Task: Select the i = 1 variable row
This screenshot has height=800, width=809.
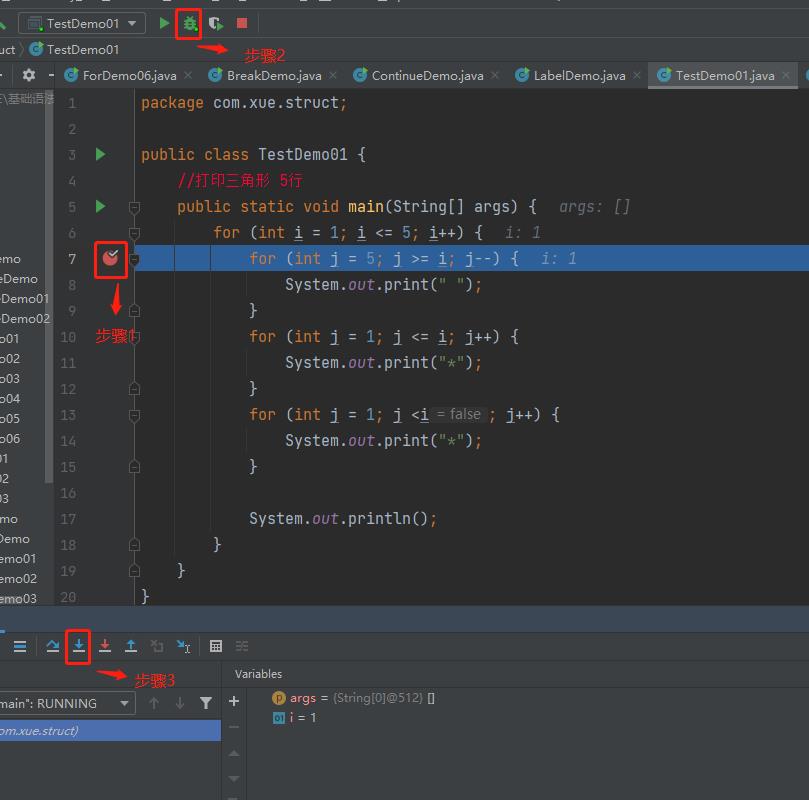Action: point(294,718)
